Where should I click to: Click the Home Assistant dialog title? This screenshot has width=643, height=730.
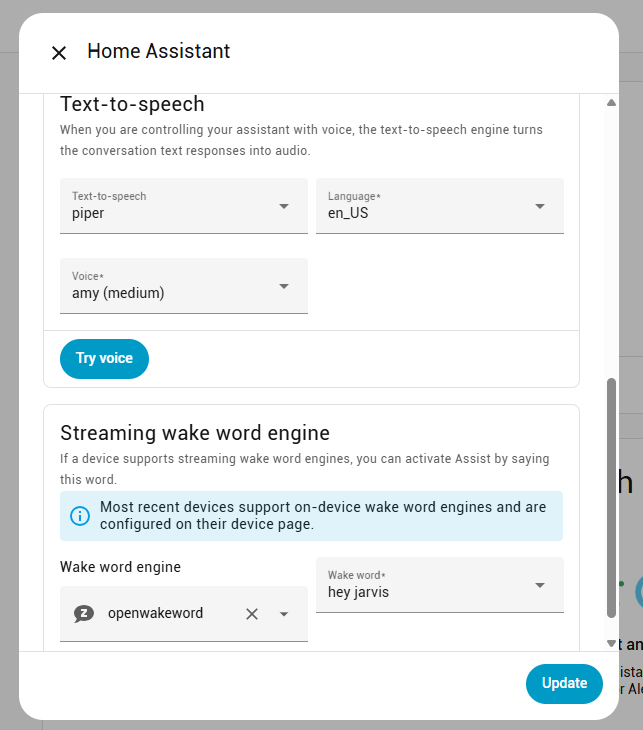tap(158, 51)
